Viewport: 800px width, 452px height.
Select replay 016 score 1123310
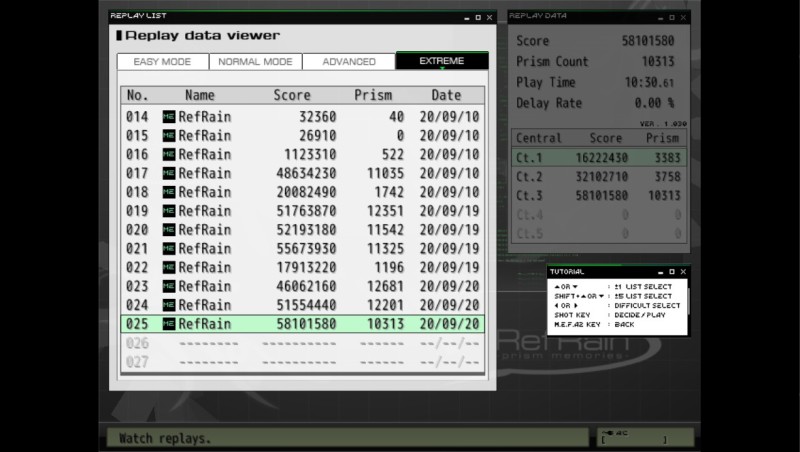point(303,155)
